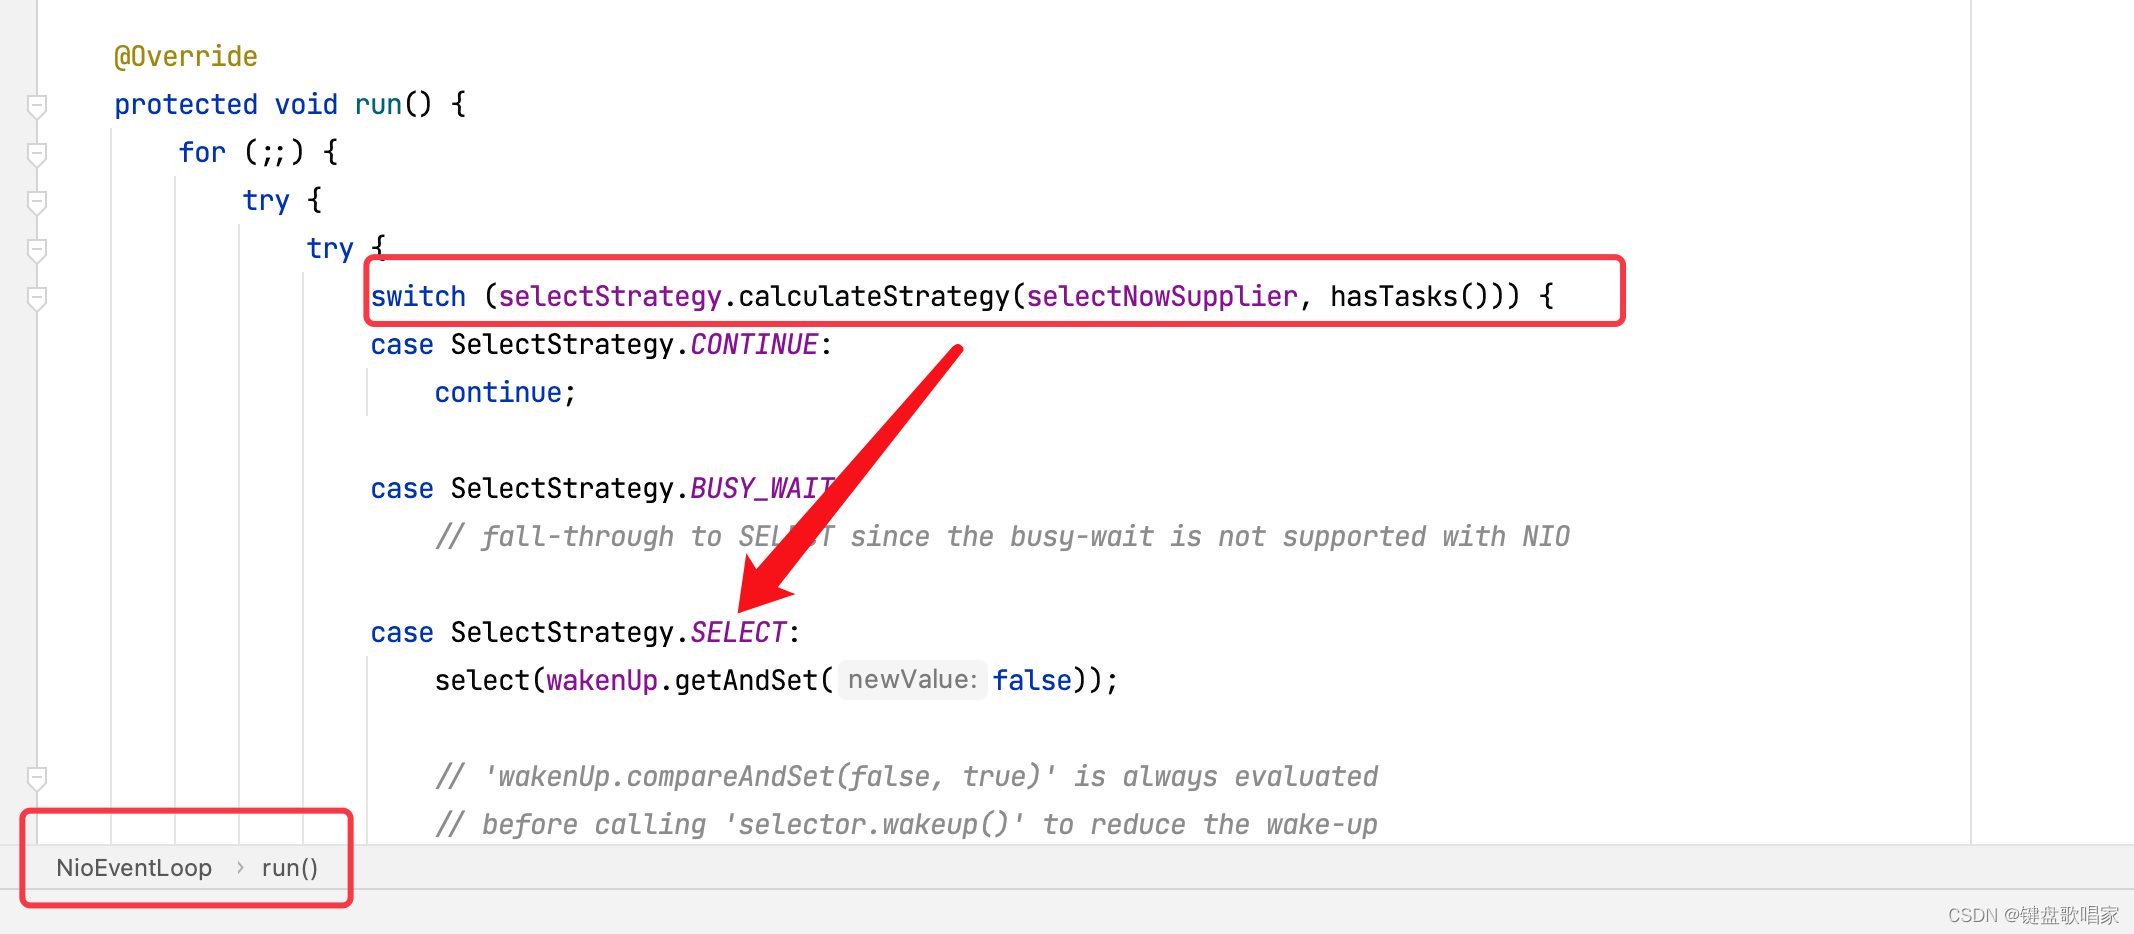Click the wakenUp field reference

(x=602, y=681)
